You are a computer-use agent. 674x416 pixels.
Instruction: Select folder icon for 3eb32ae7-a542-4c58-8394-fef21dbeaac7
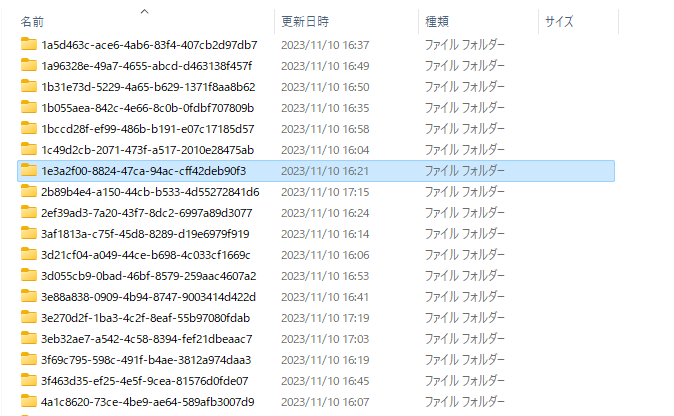click(29, 339)
